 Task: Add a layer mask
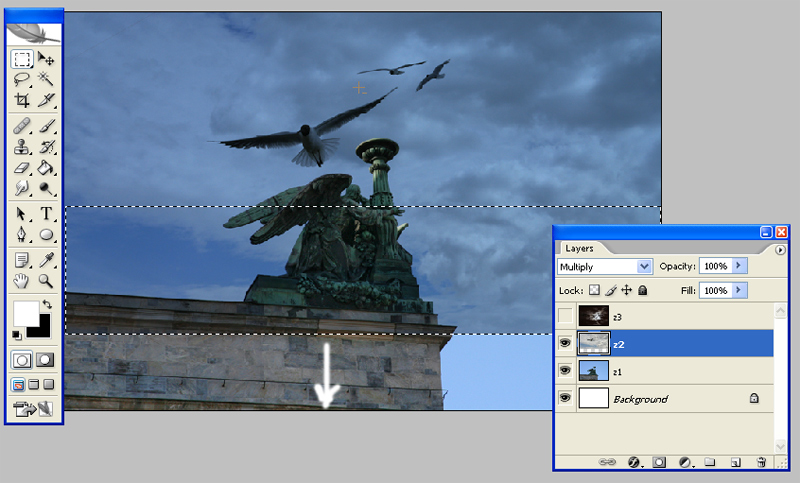659,462
